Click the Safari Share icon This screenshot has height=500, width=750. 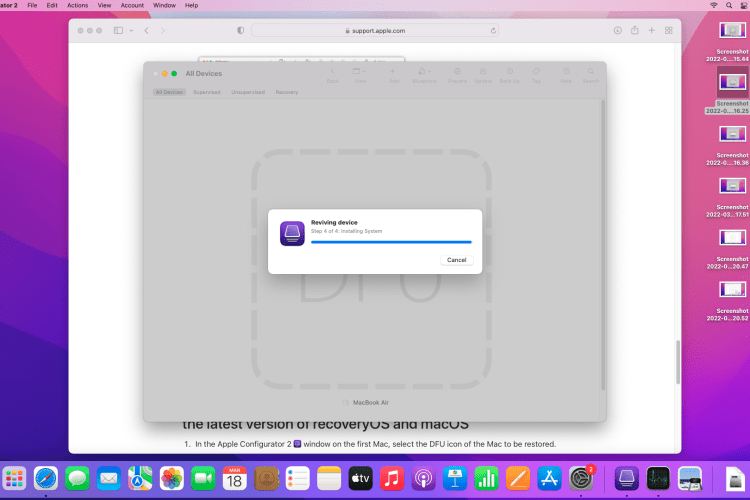(x=634, y=30)
